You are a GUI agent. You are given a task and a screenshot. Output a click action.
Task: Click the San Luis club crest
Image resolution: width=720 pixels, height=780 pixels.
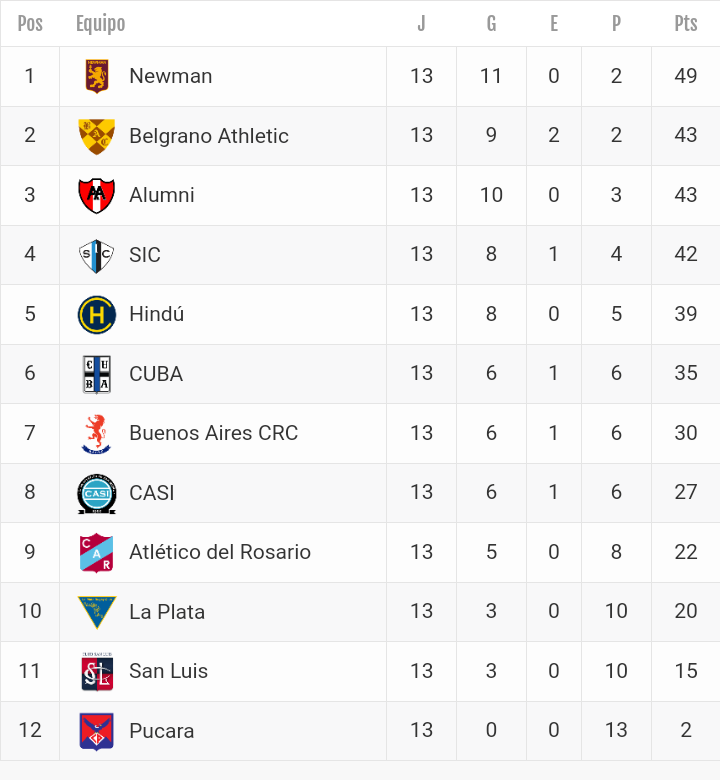pos(97,671)
